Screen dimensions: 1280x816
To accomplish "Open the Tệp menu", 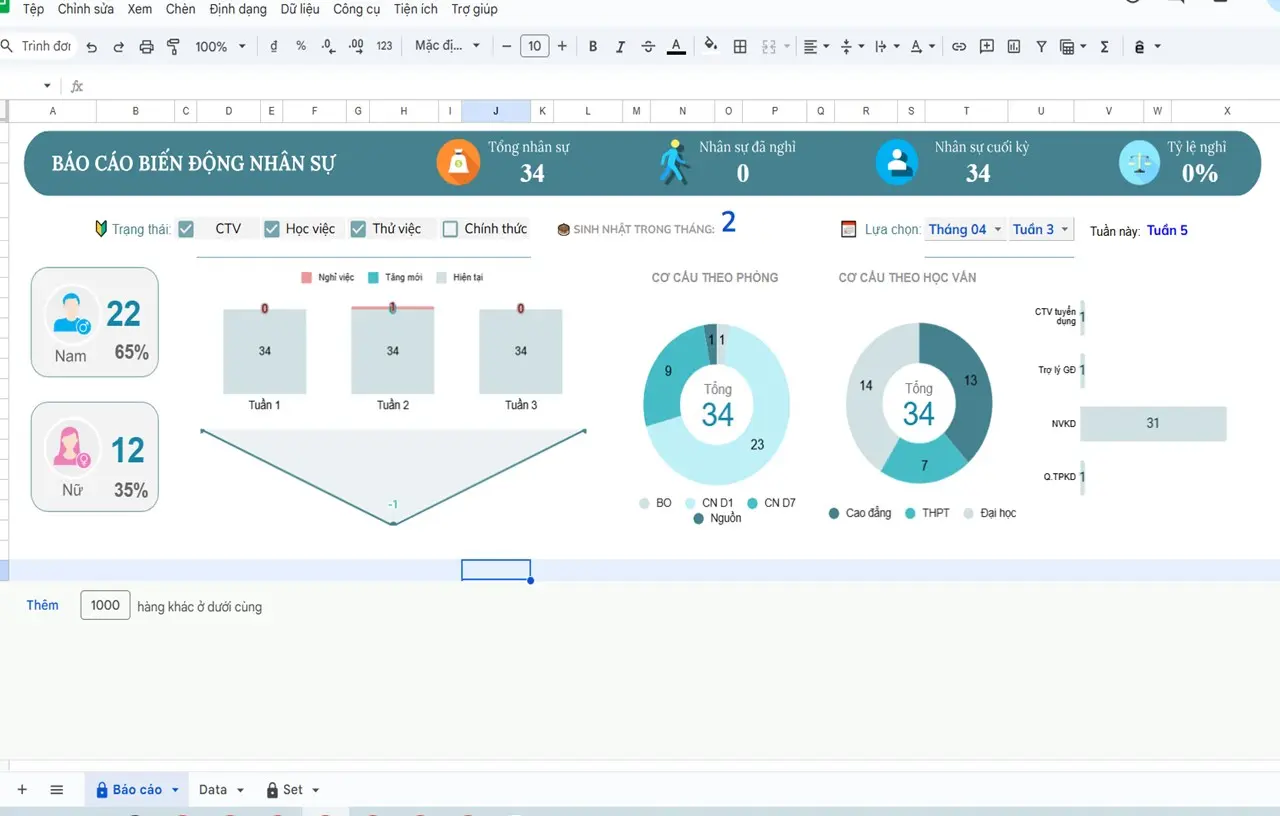I will pos(33,9).
